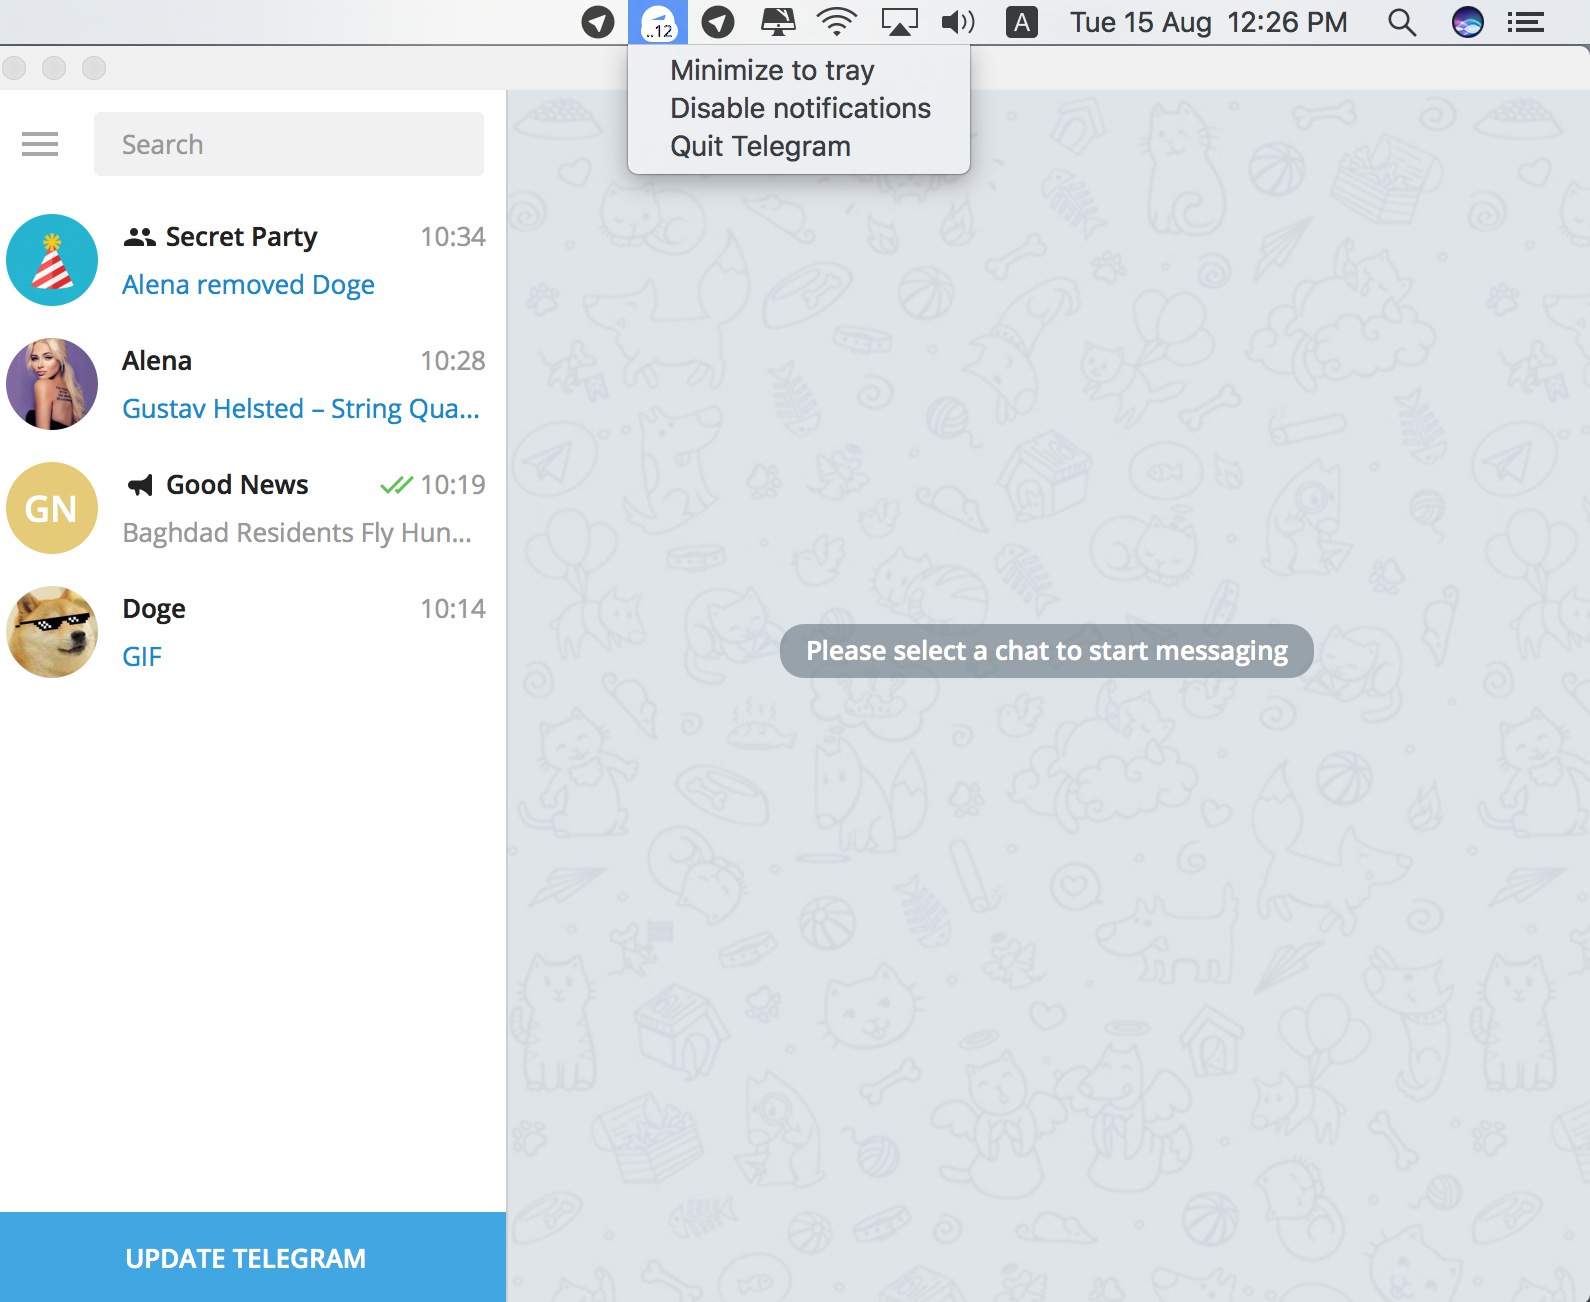Open the chat with Alena
Image resolution: width=1590 pixels, height=1302 pixels.
tap(253, 384)
